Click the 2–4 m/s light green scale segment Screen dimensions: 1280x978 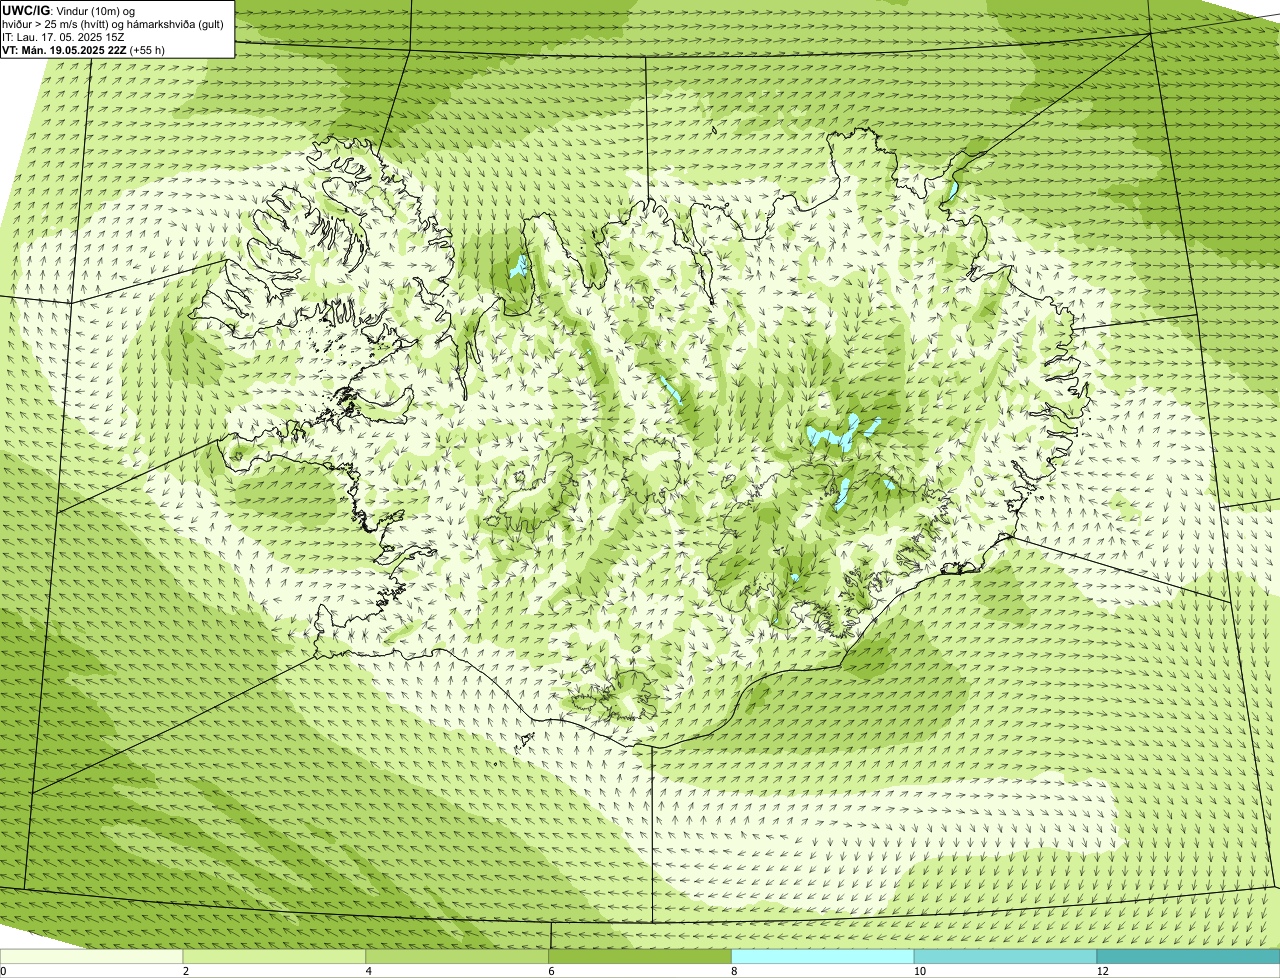click(x=275, y=956)
